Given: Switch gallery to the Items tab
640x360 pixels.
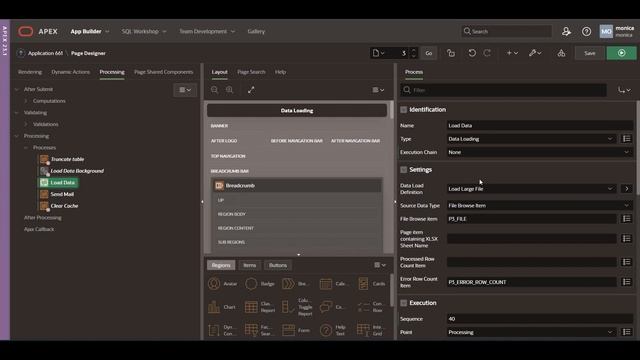Looking at the screenshot, I should click(x=249, y=265).
